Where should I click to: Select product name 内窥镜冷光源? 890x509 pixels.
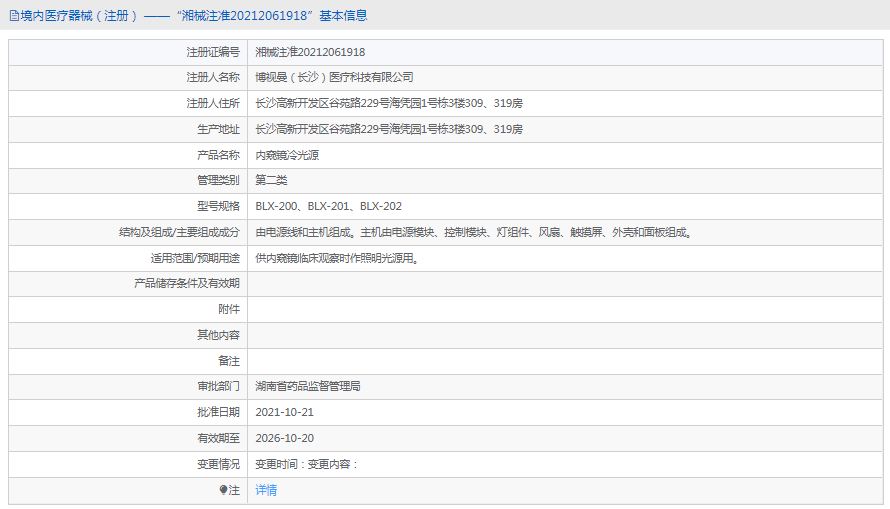pos(287,155)
